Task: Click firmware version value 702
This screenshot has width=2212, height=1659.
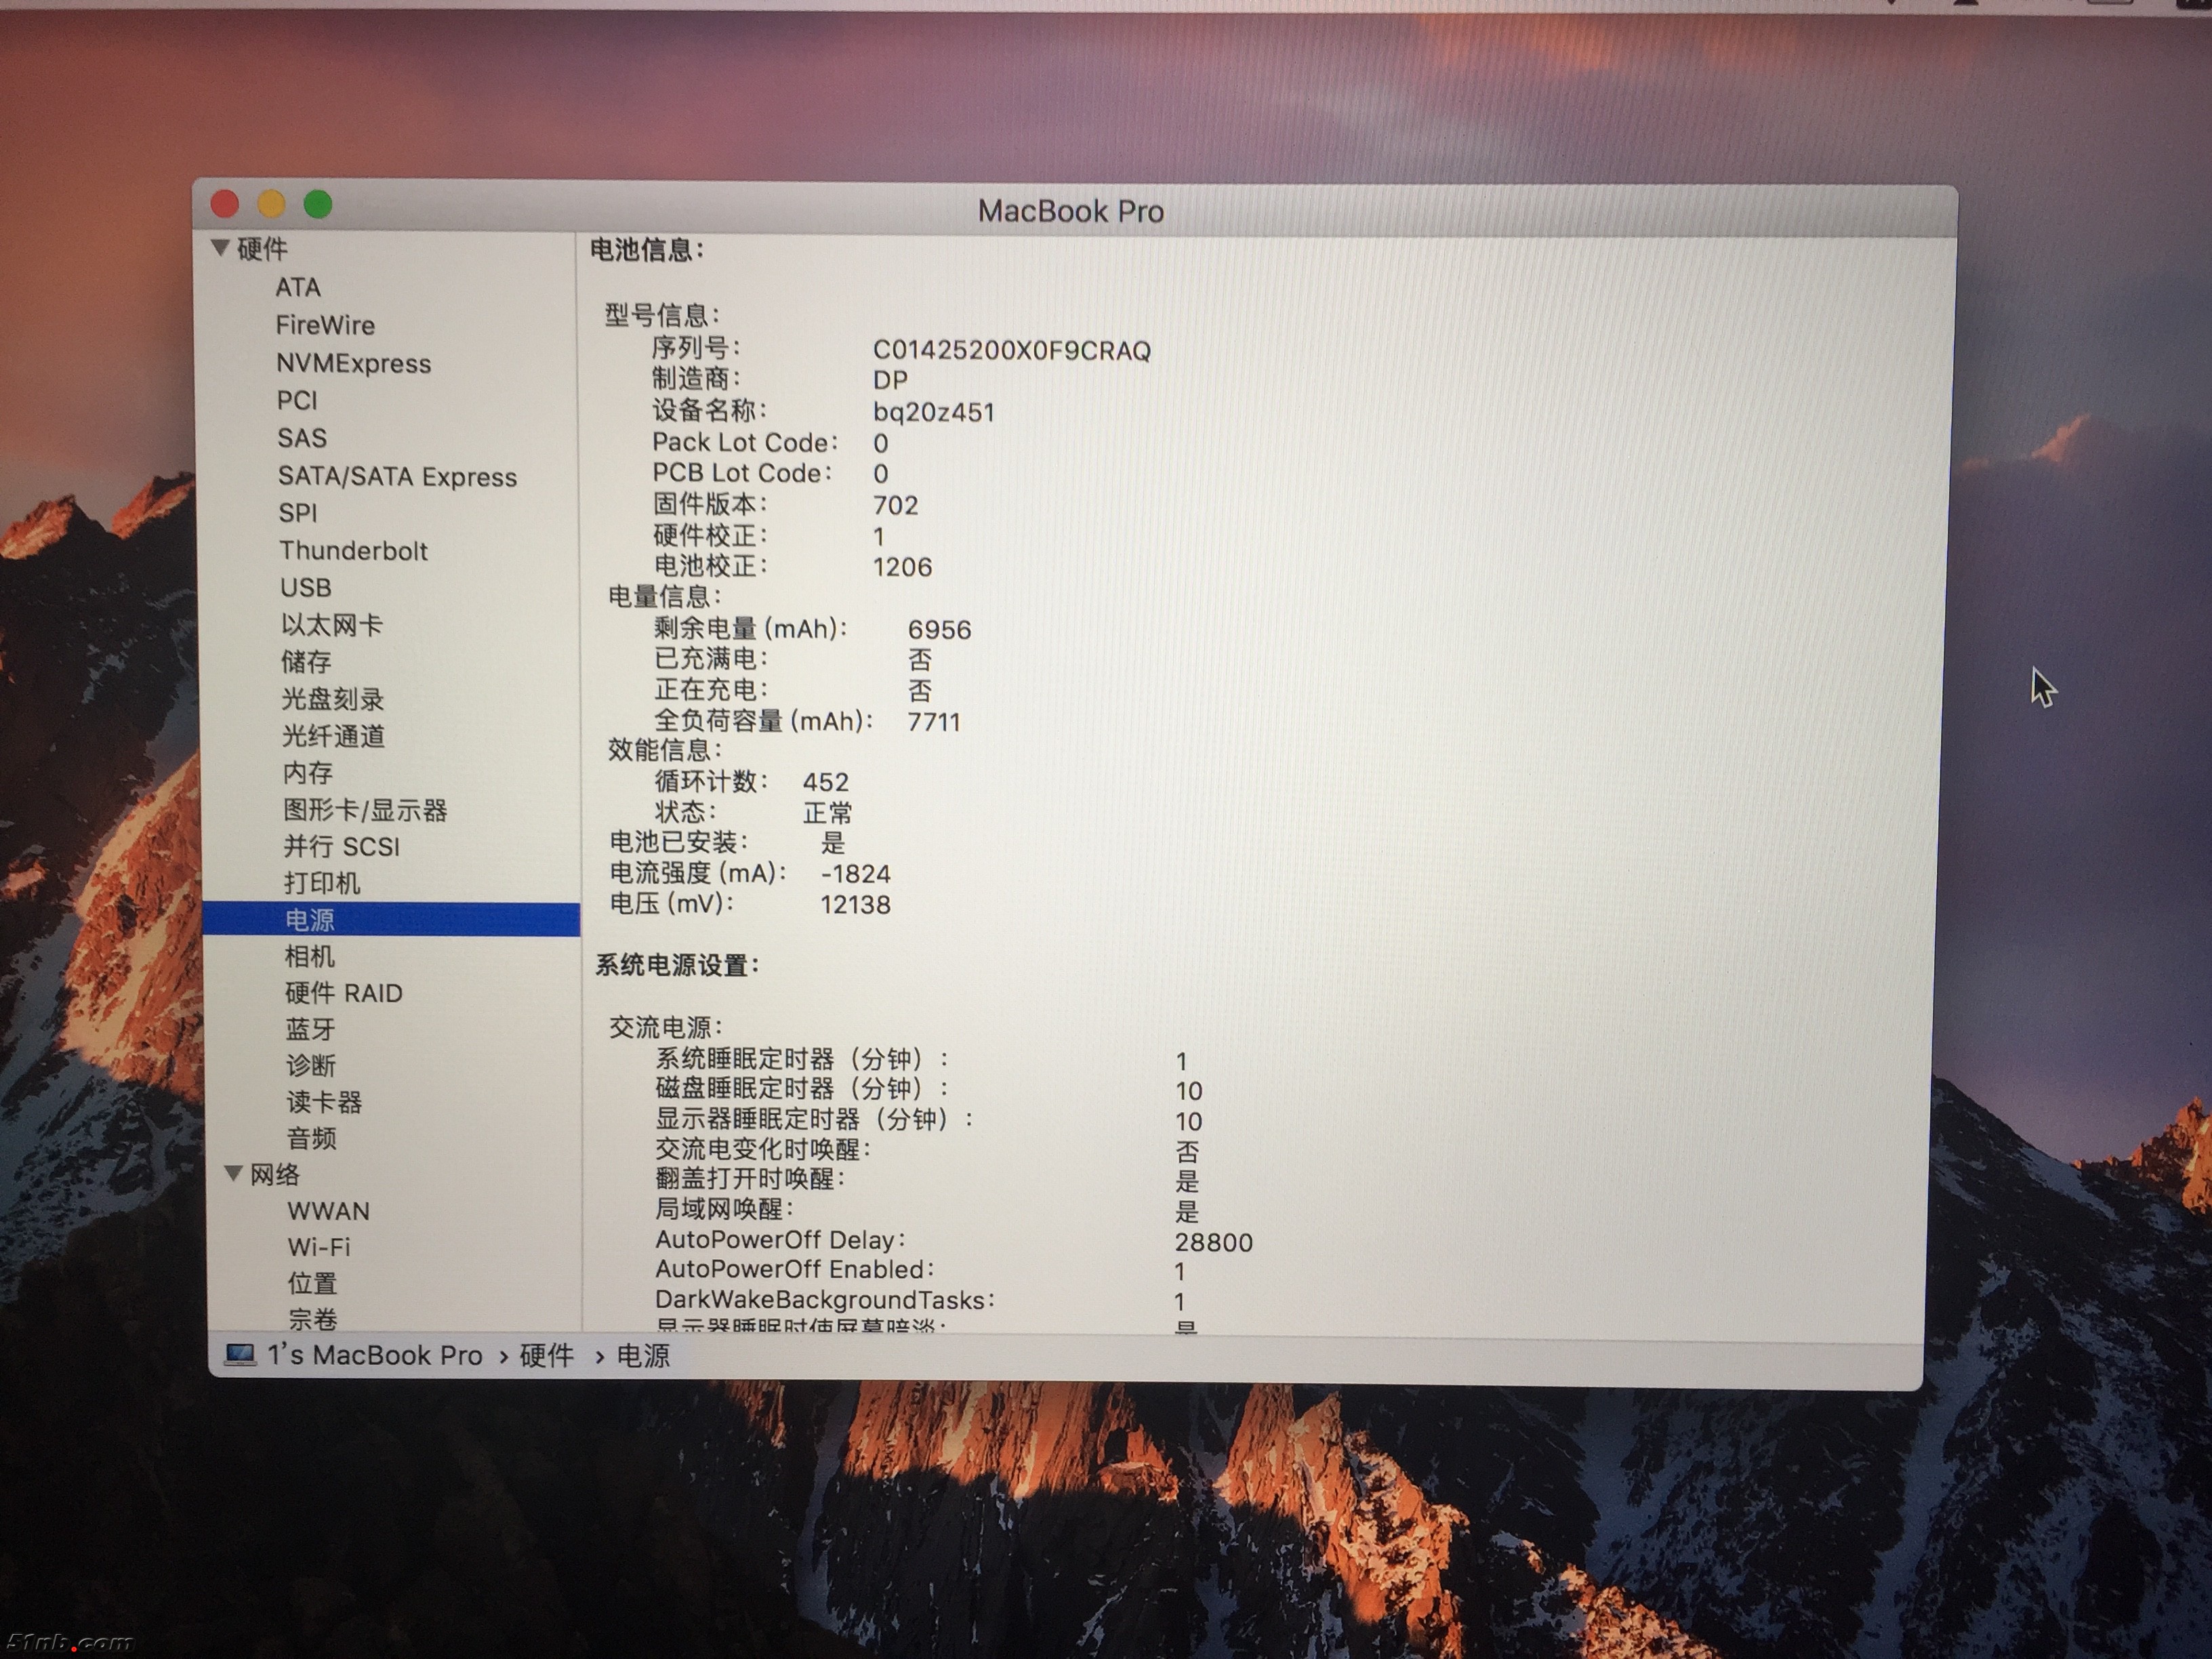Action: [895, 505]
